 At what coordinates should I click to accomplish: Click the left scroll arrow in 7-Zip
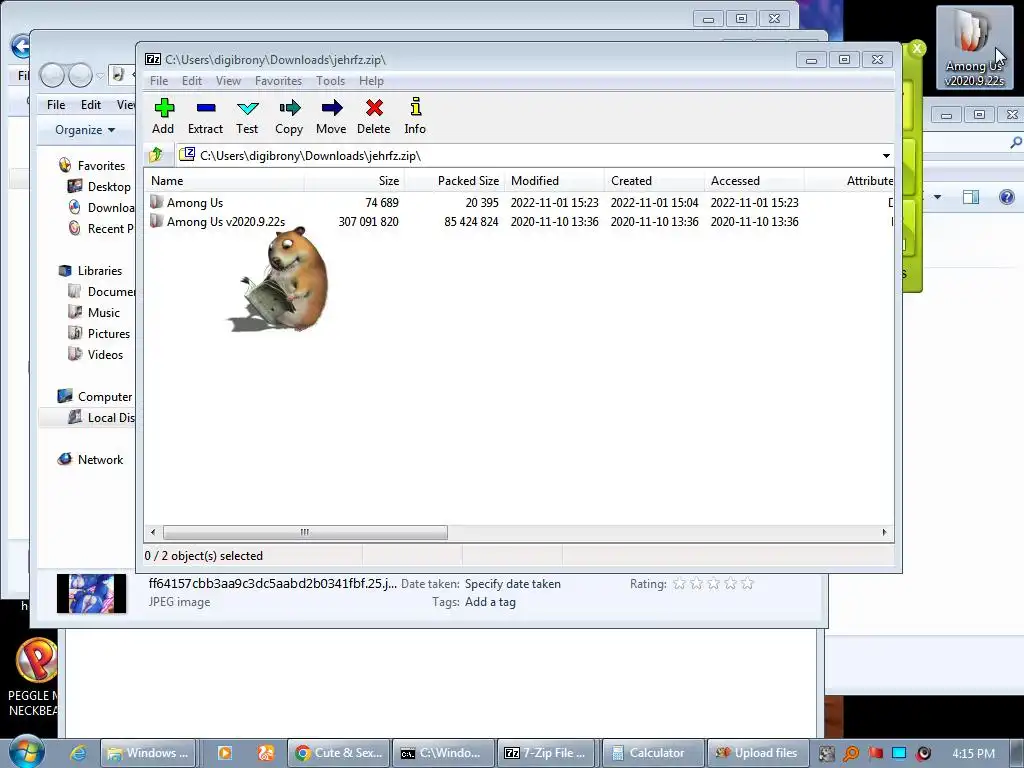click(153, 532)
